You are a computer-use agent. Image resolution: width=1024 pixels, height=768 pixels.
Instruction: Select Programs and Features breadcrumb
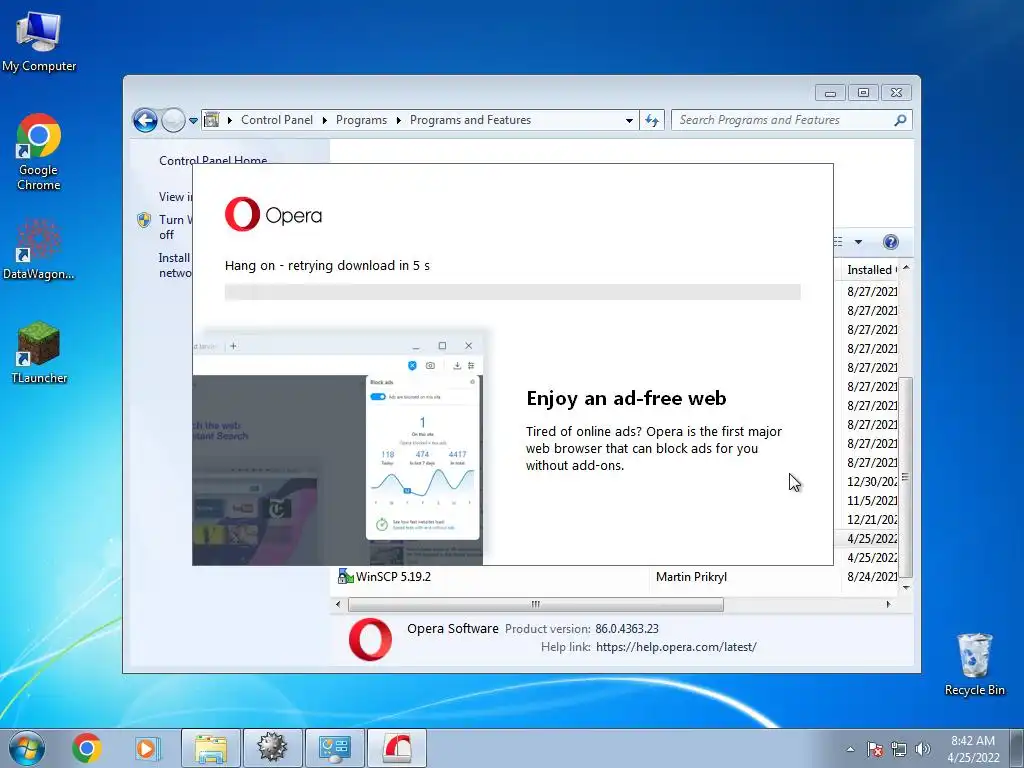tap(470, 120)
